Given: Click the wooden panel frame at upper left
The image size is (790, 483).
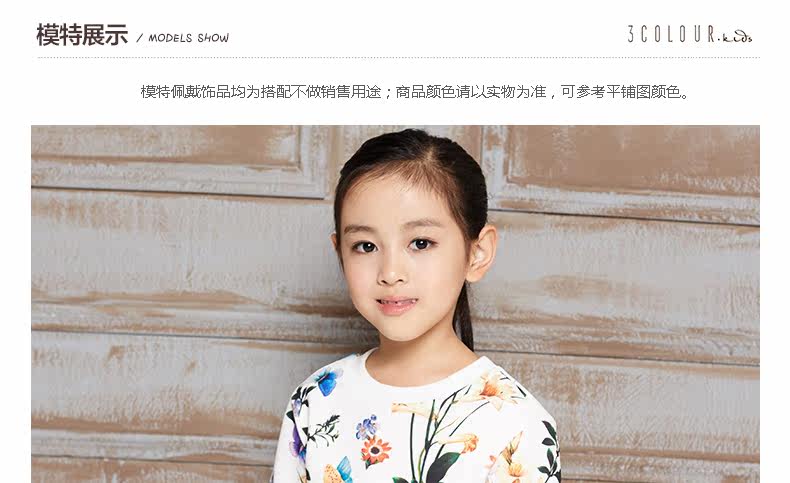Looking at the screenshot, I should 180,161.
